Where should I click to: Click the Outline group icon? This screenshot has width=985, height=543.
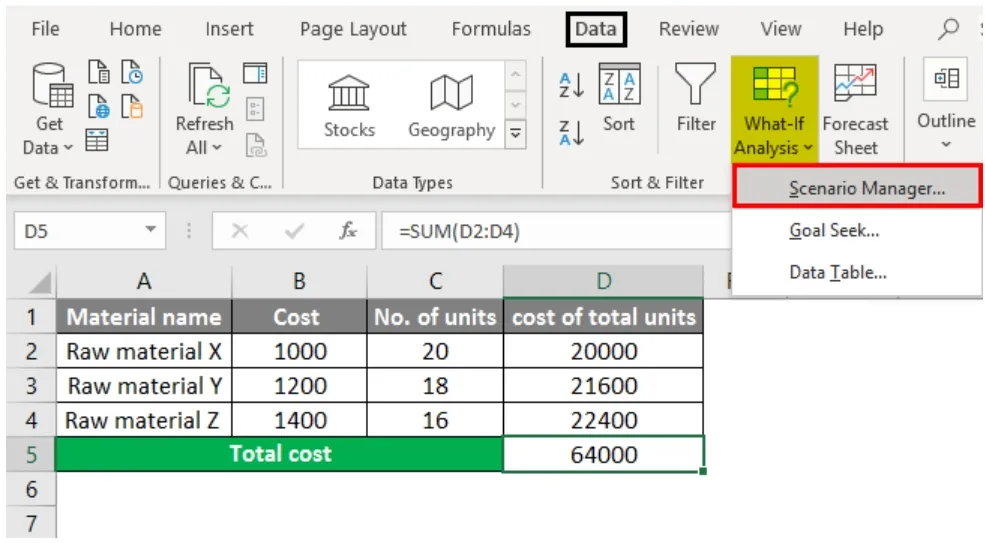point(946,78)
